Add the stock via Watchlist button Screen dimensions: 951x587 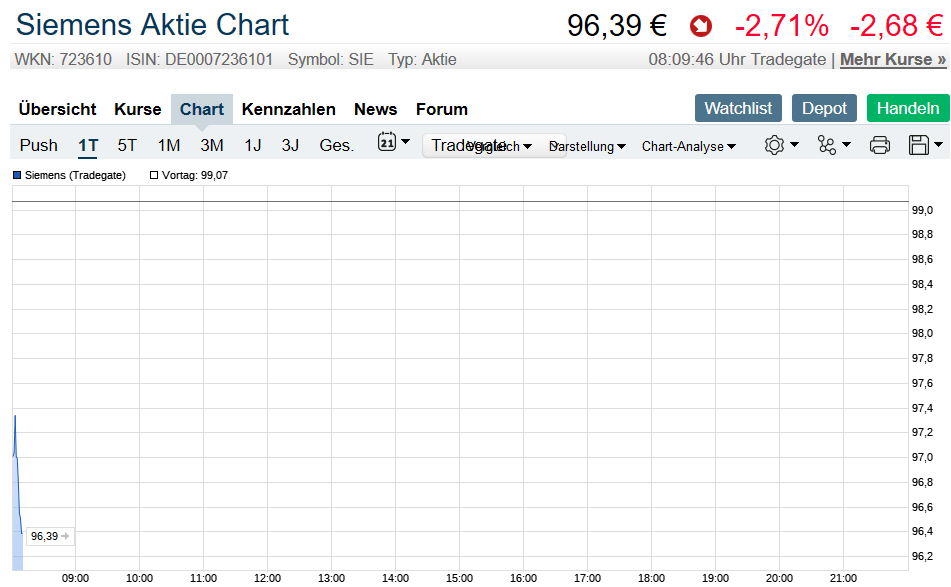(738, 108)
